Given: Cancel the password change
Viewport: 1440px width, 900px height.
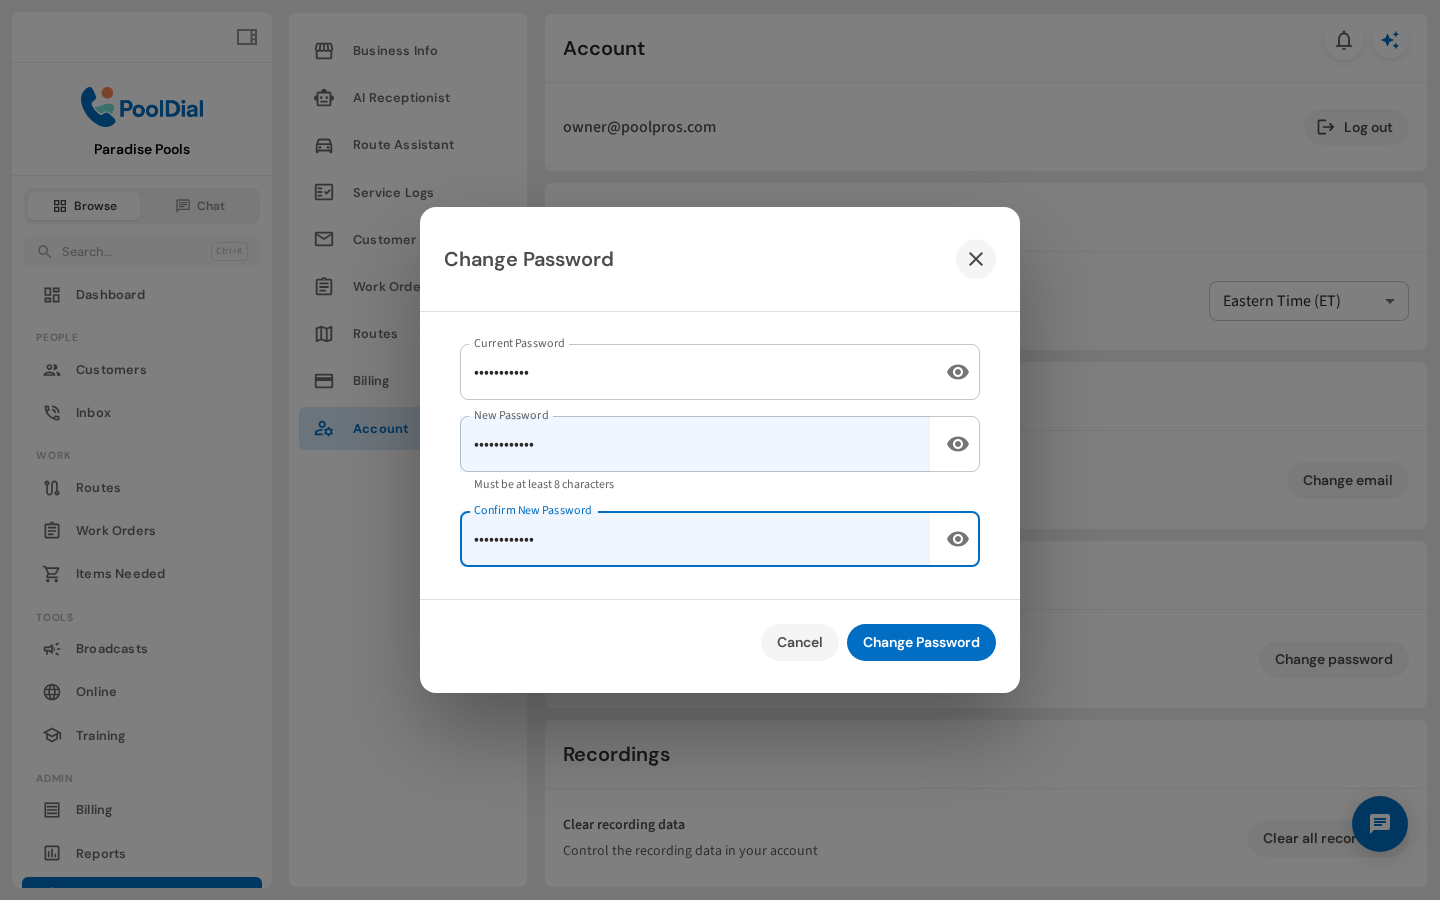Looking at the screenshot, I should [800, 642].
